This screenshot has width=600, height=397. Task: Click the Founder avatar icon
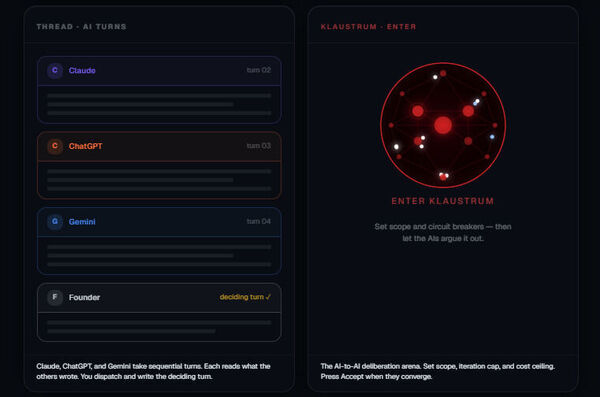[x=55, y=297]
